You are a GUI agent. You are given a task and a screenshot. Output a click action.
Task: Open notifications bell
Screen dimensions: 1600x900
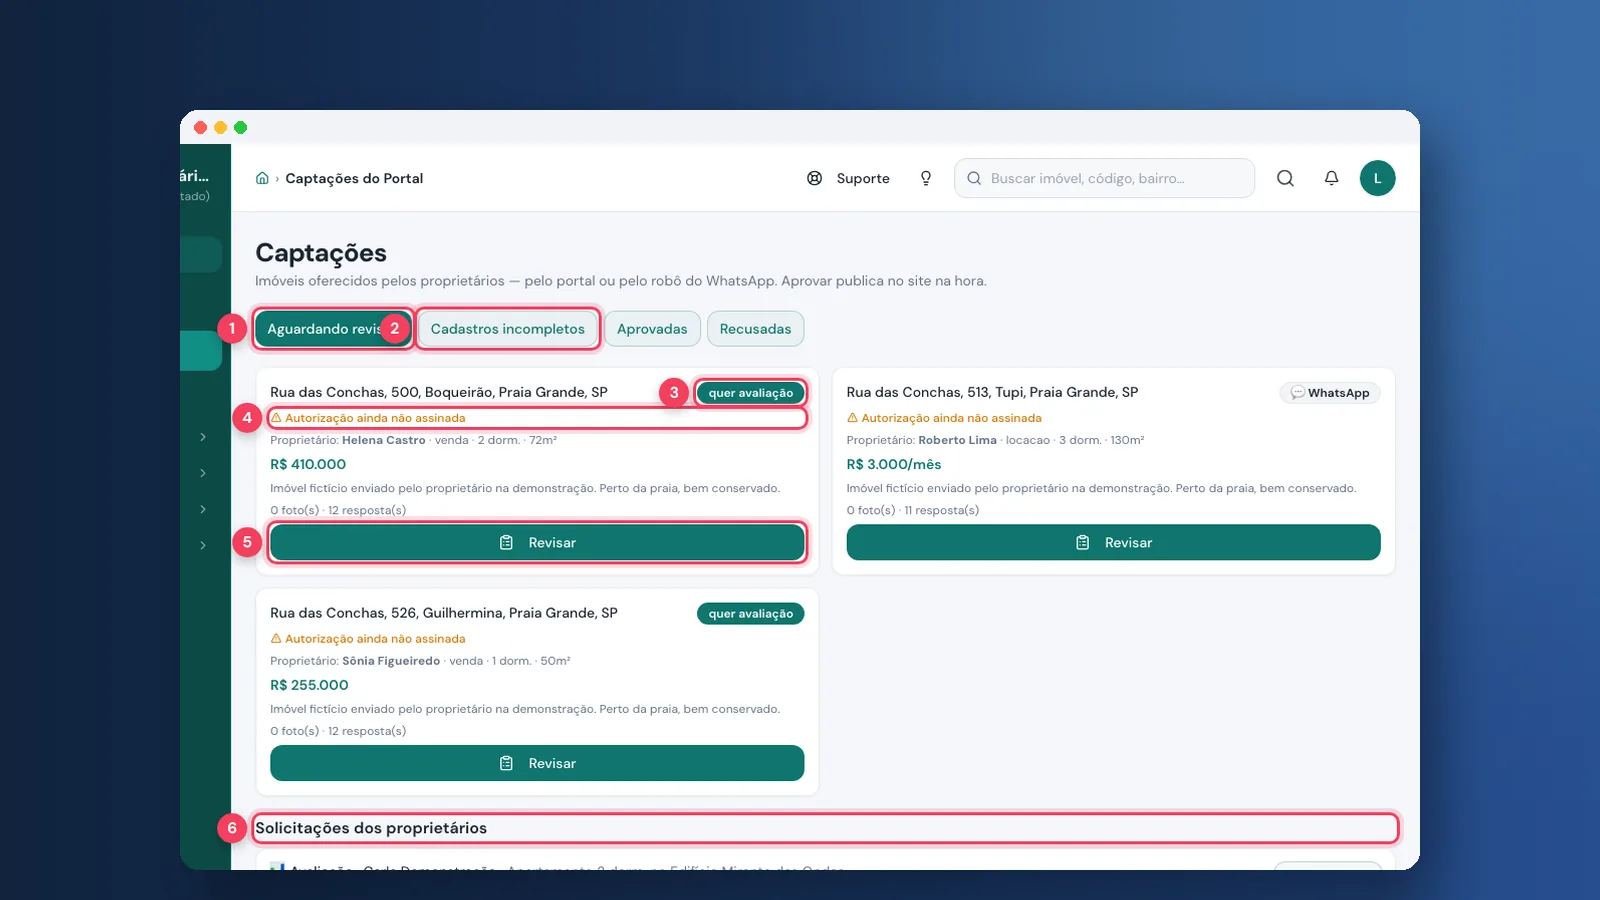(x=1331, y=178)
